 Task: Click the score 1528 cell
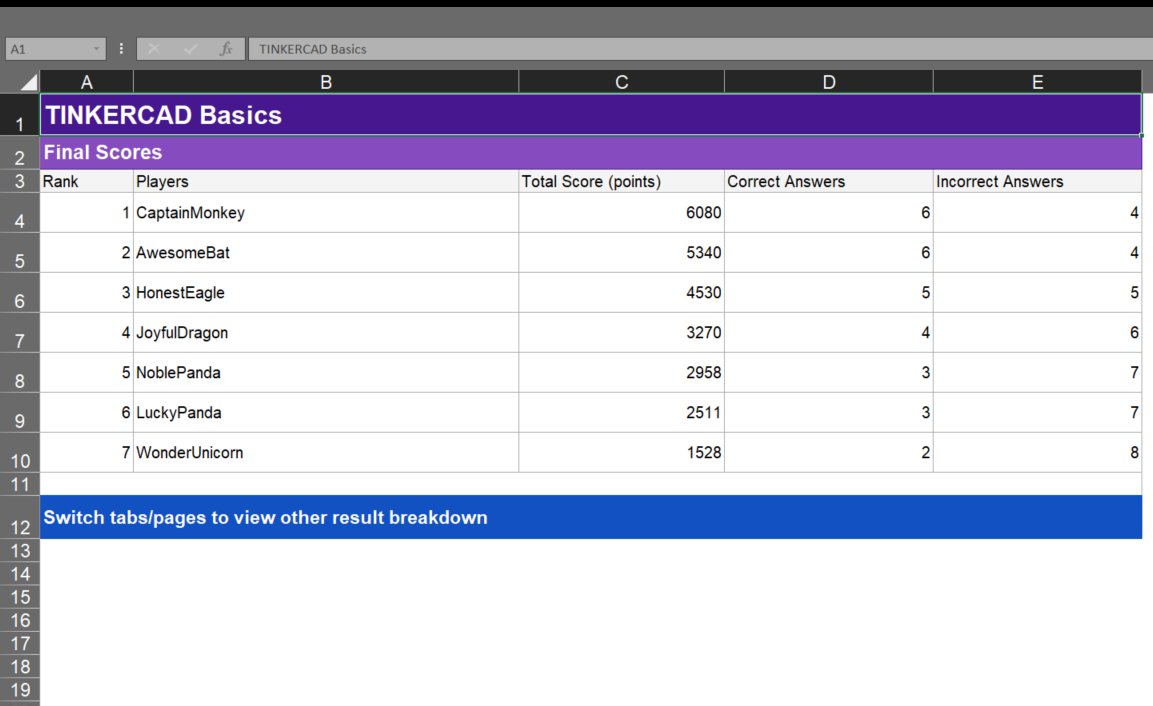tap(621, 453)
